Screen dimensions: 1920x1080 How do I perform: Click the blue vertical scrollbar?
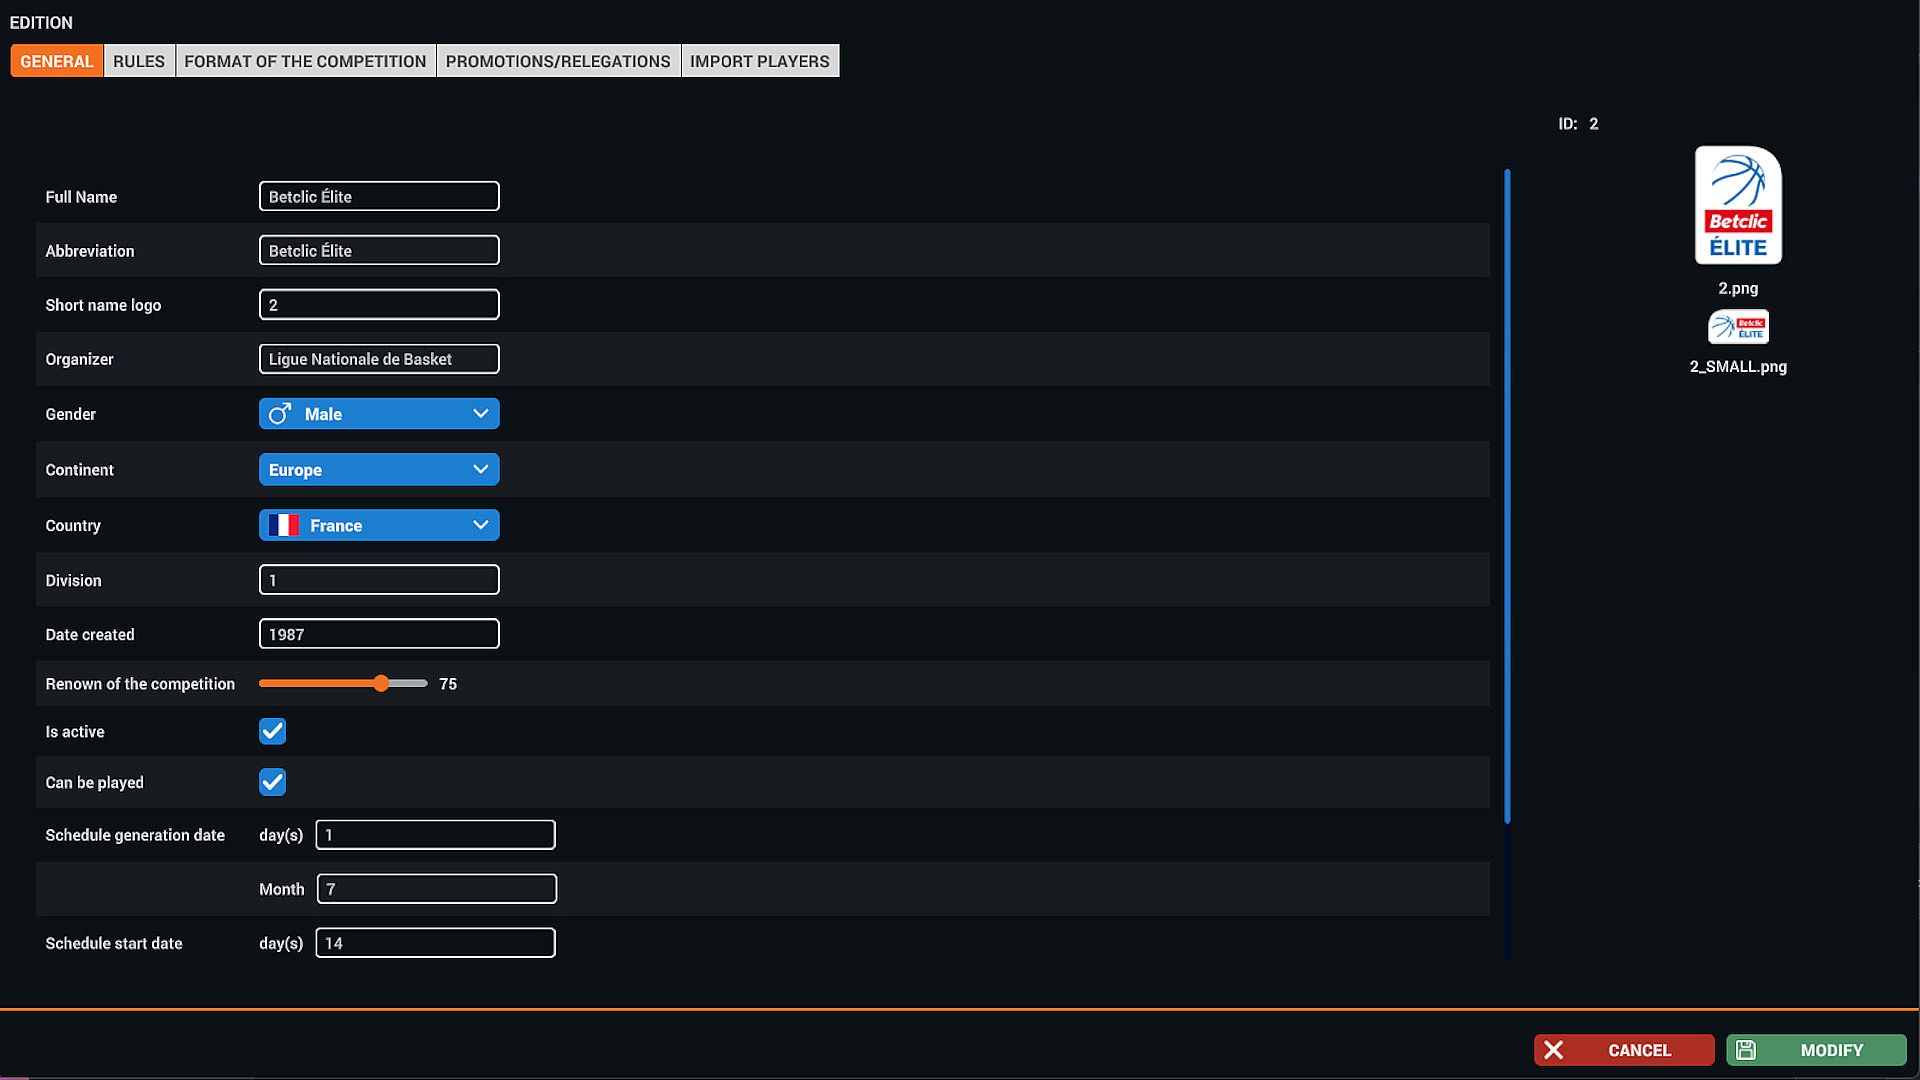coord(1507,495)
